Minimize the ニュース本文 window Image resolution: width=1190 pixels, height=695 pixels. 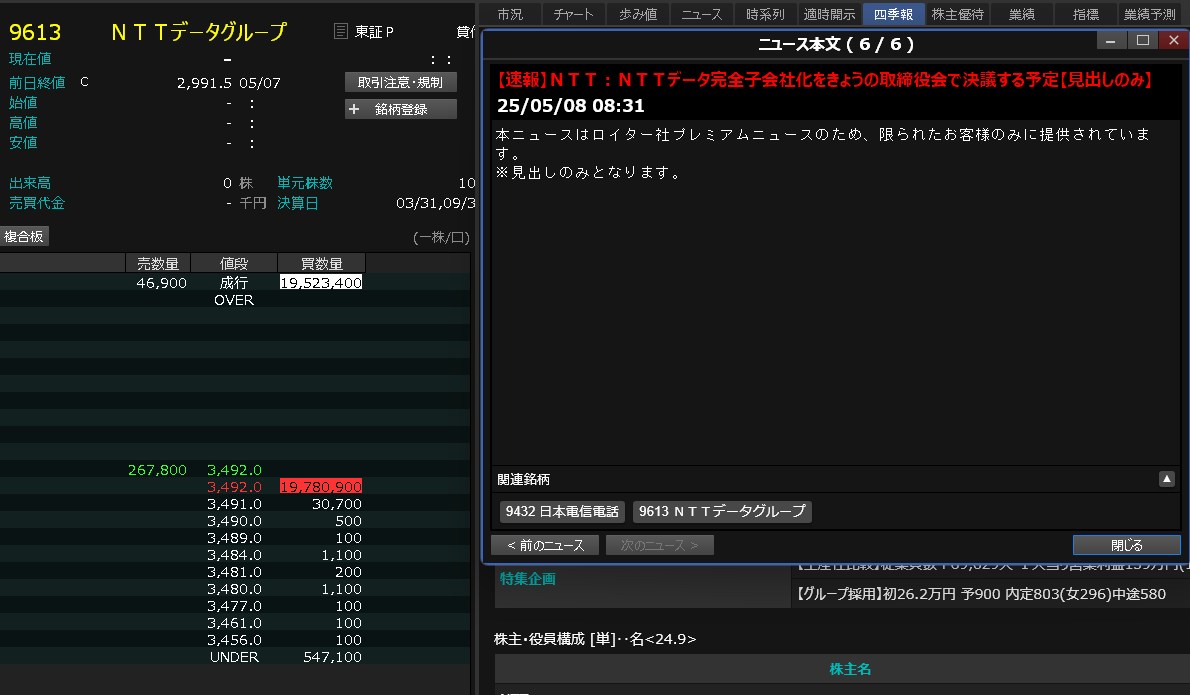point(1110,40)
